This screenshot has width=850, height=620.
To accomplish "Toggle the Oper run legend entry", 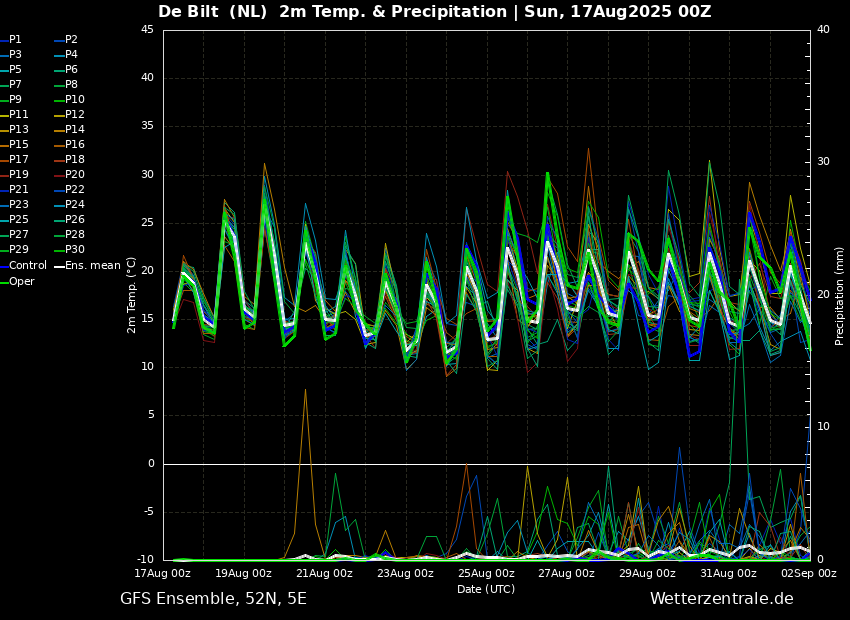I will coord(22,281).
